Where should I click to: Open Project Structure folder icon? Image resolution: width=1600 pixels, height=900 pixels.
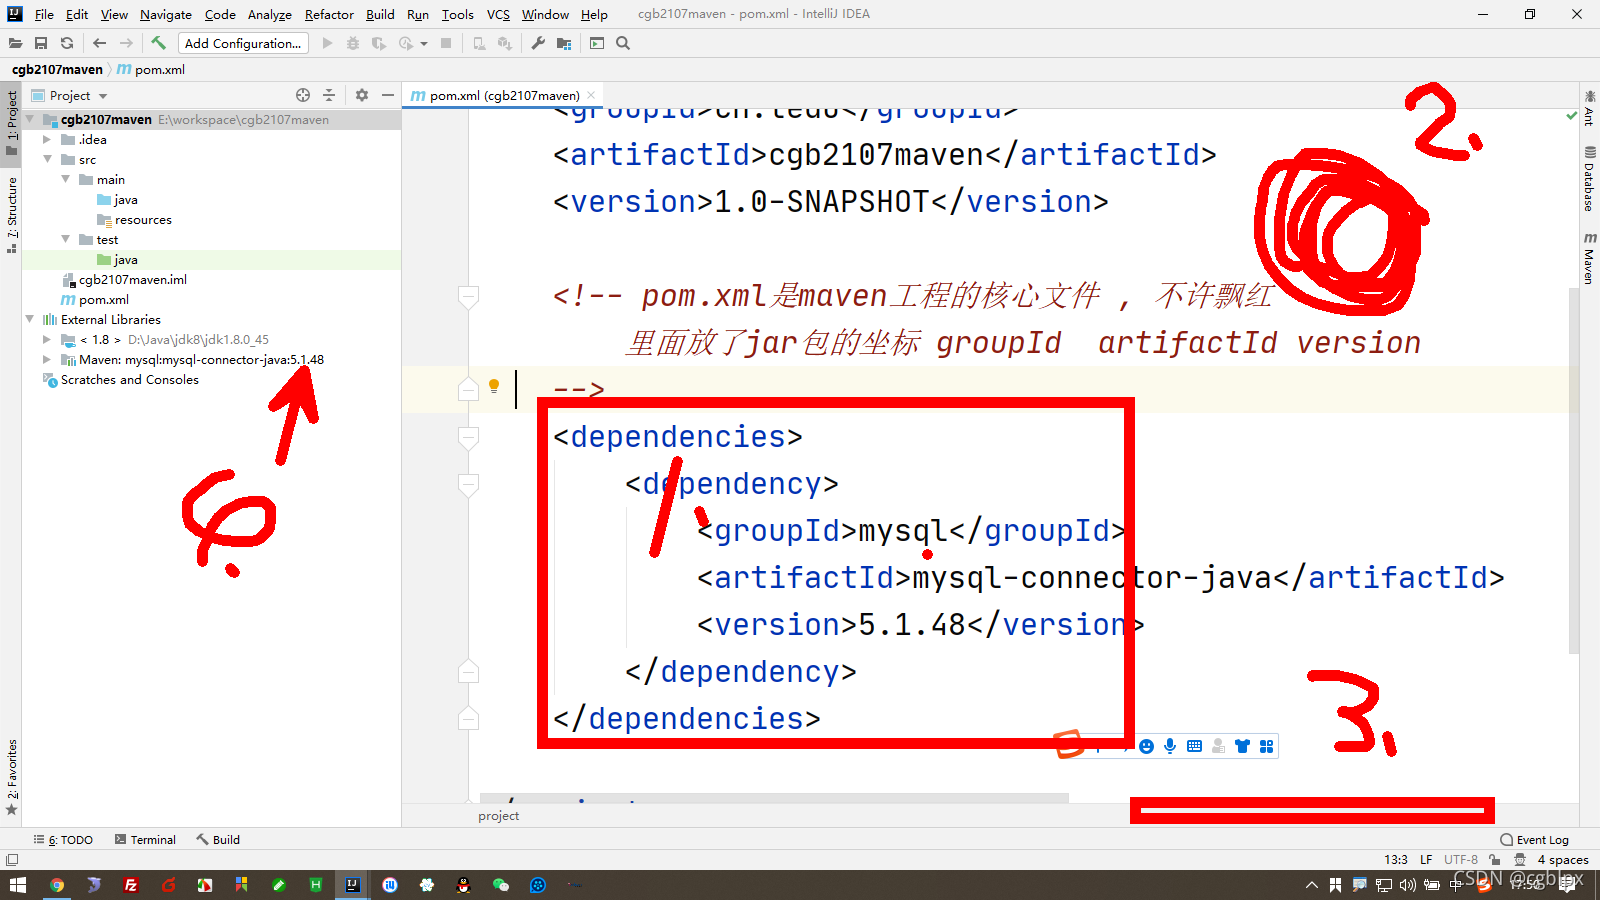click(x=564, y=43)
